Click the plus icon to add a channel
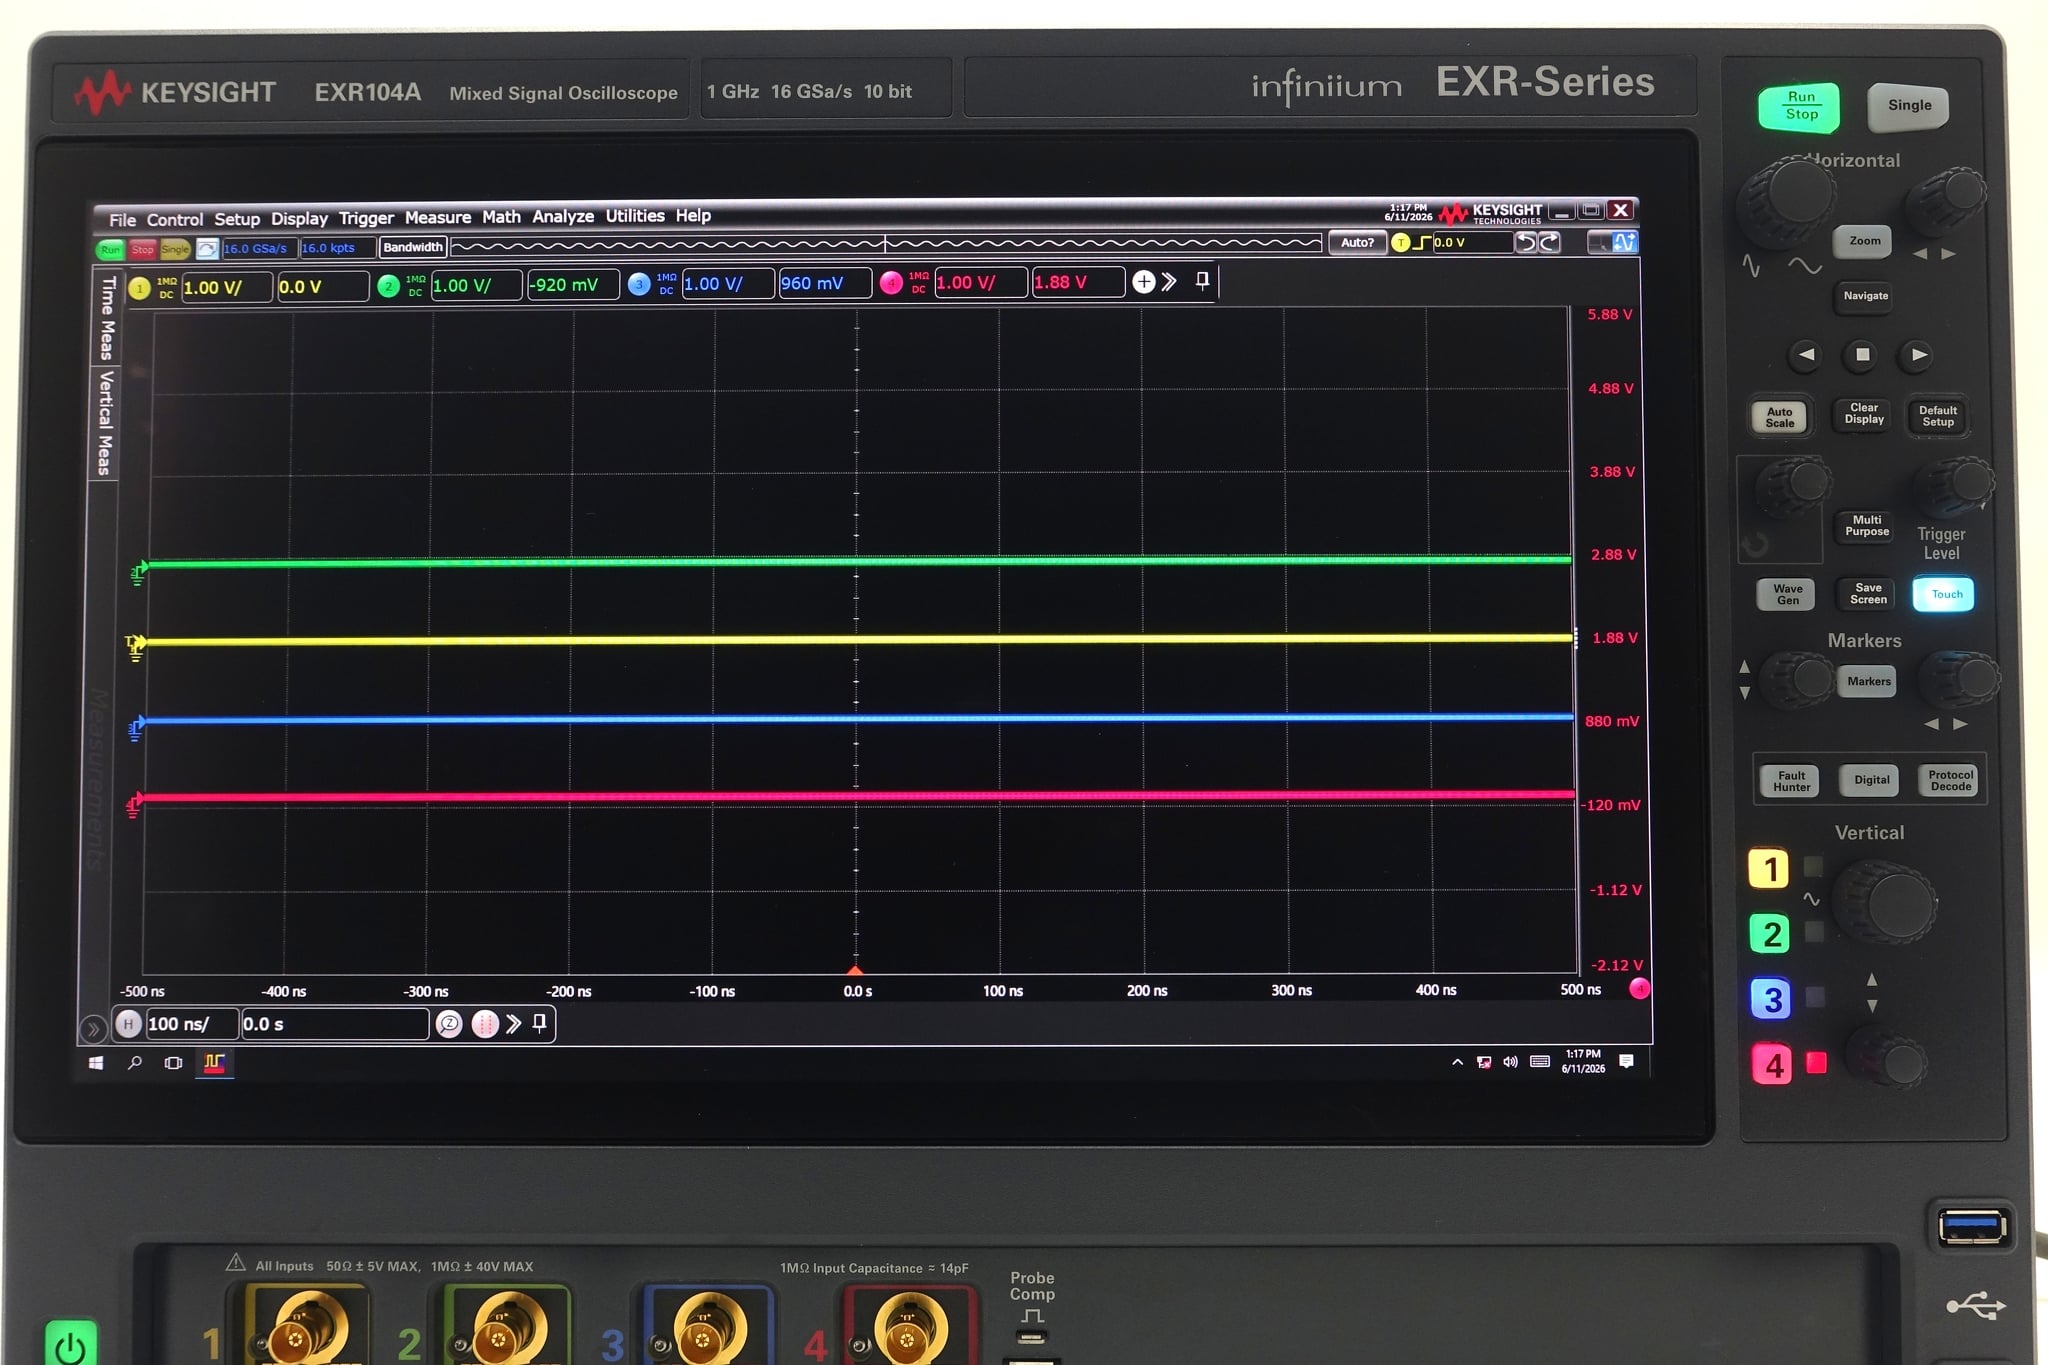Viewport: 2048px width, 1365px height. tap(1144, 282)
